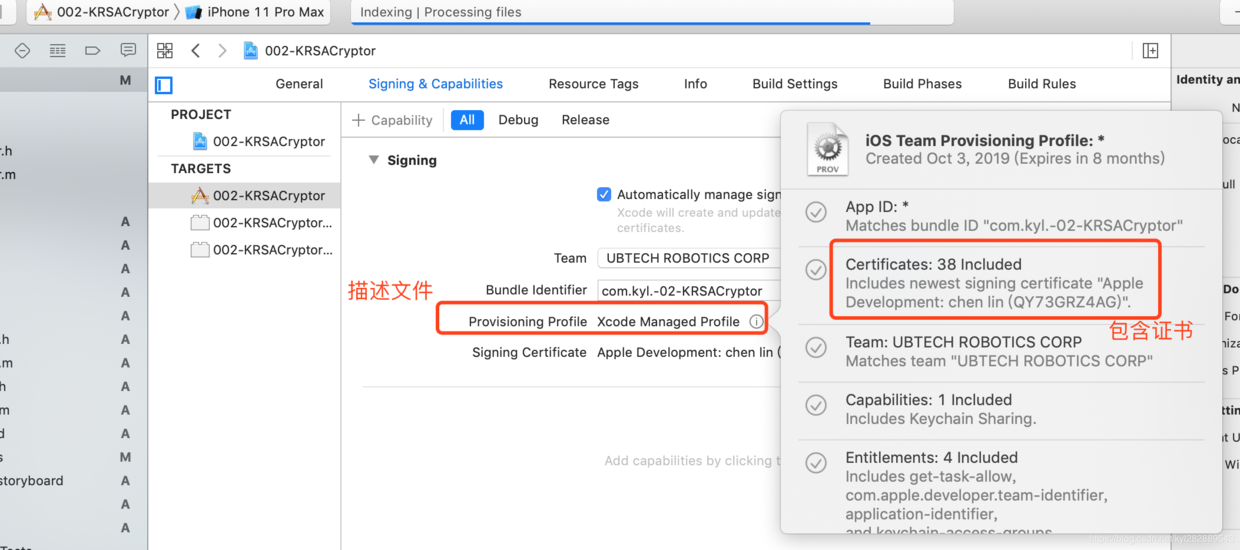Screen dimensions: 1240x550
Task: Open the 002-KRSACryptor scheme selector
Action: click(101, 12)
